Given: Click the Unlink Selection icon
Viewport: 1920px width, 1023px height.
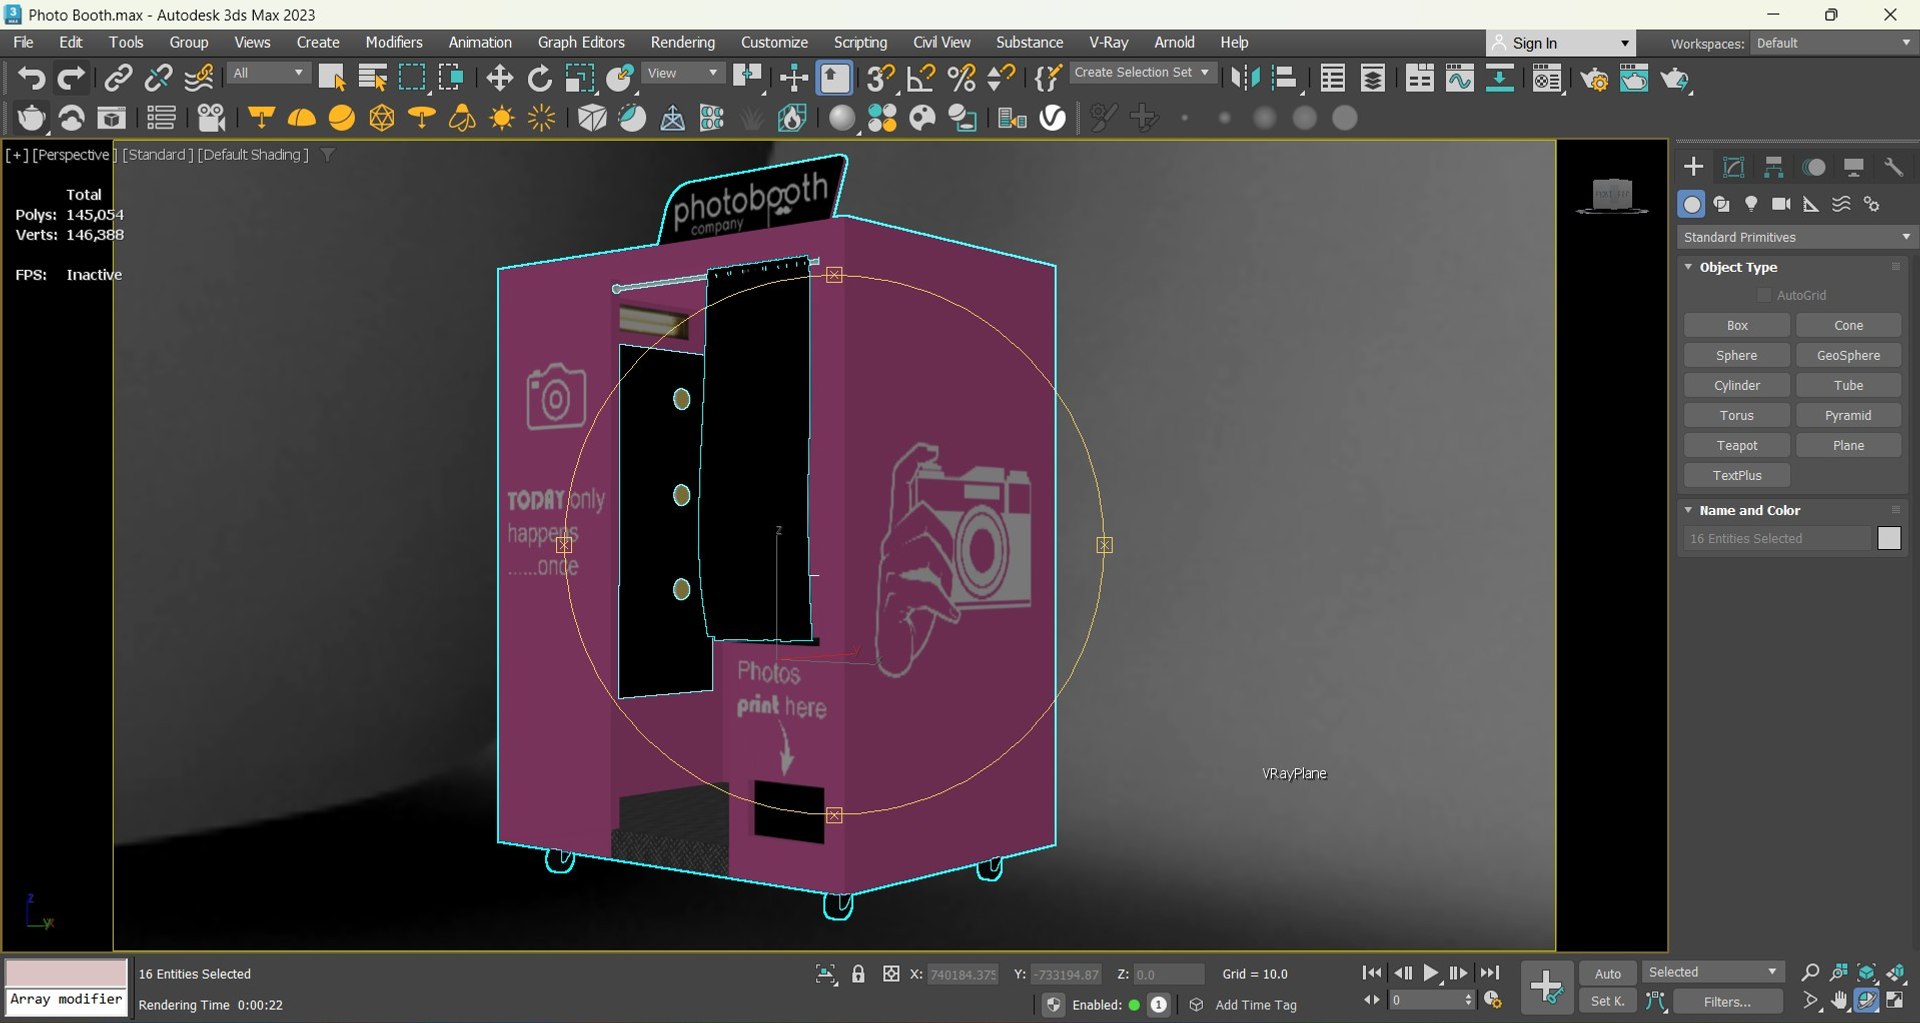Looking at the screenshot, I should [158, 78].
